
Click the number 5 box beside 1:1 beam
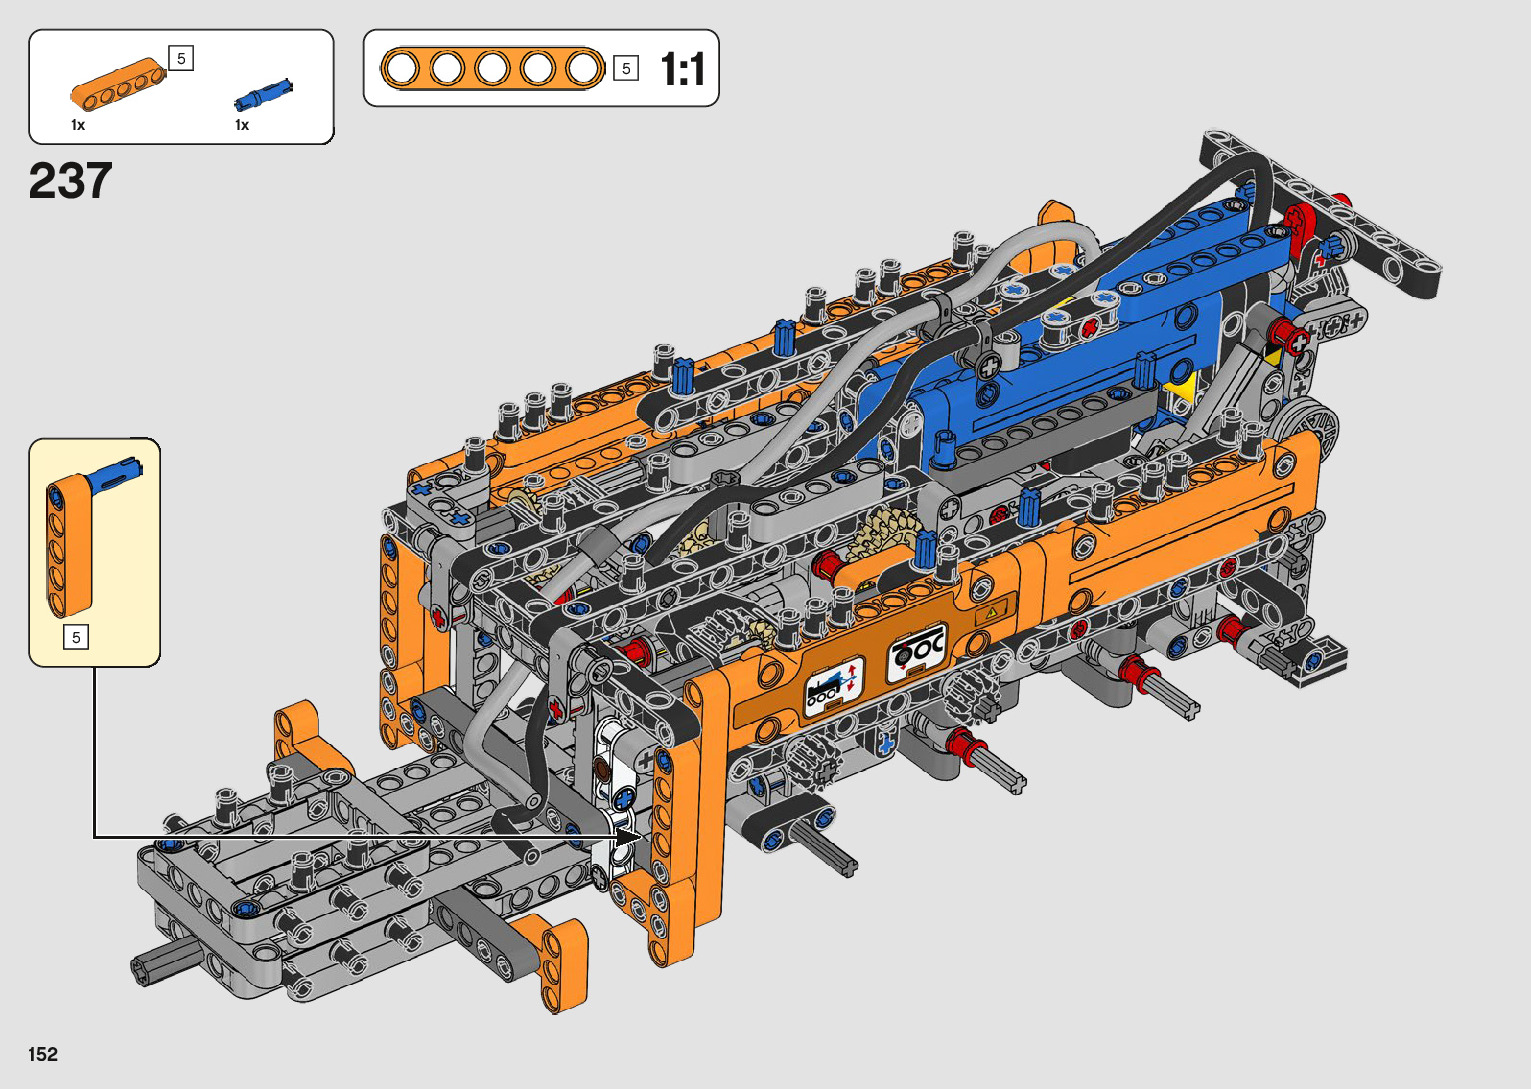[626, 69]
